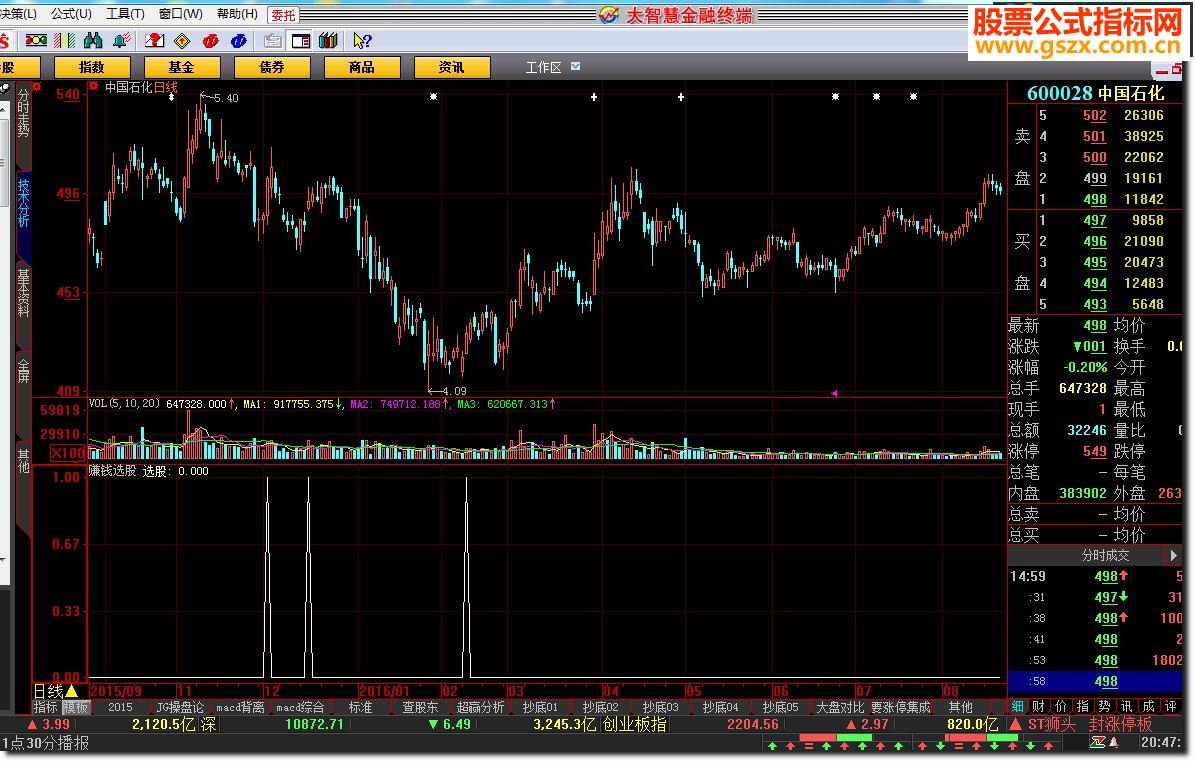Click the 商品 category button

pyautogui.click(x=362, y=67)
